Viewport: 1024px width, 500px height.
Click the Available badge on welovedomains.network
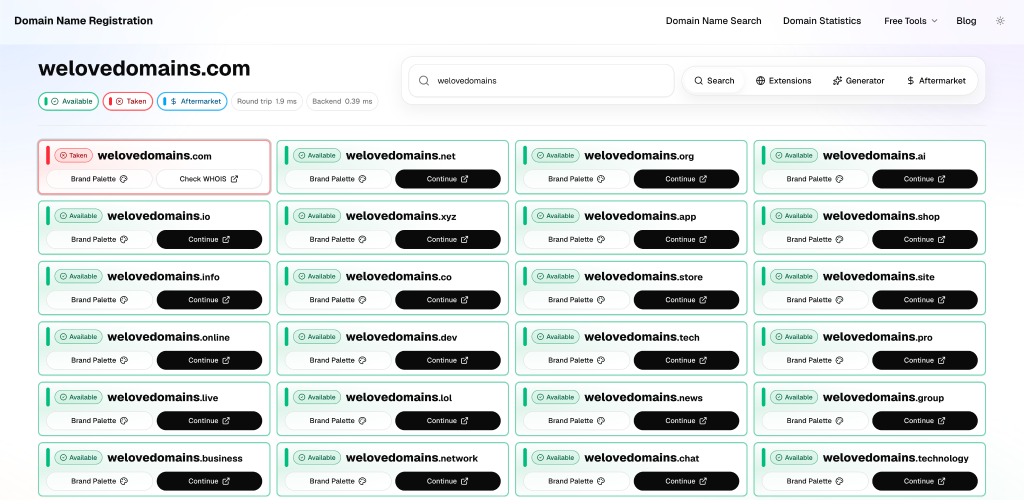pos(317,458)
